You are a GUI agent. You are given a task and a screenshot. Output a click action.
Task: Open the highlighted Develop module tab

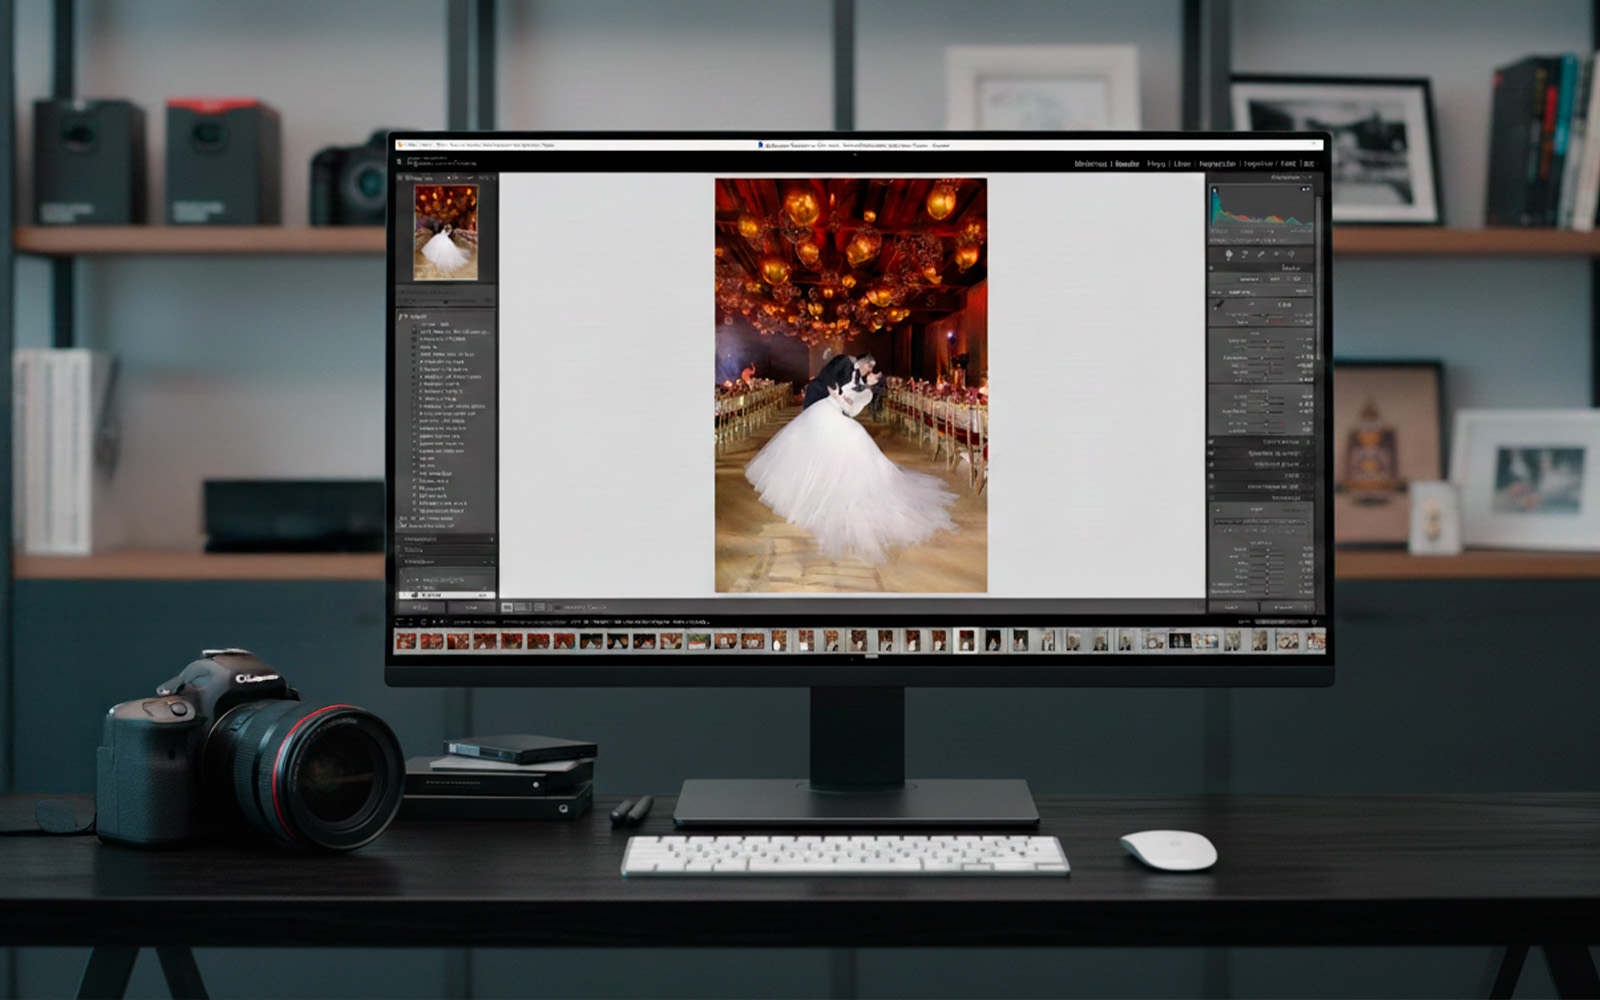(1127, 163)
